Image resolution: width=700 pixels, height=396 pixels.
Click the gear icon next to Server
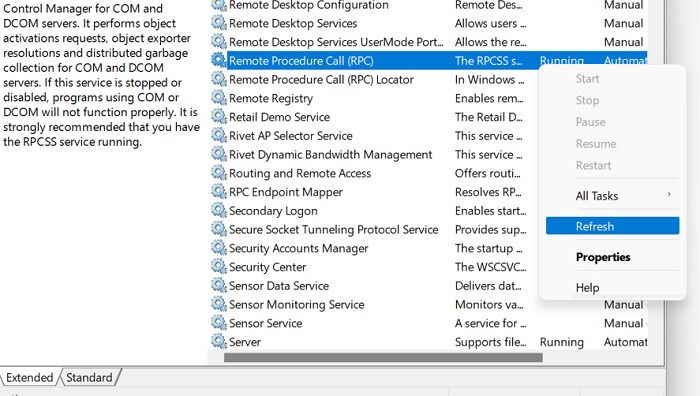click(218, 342)
